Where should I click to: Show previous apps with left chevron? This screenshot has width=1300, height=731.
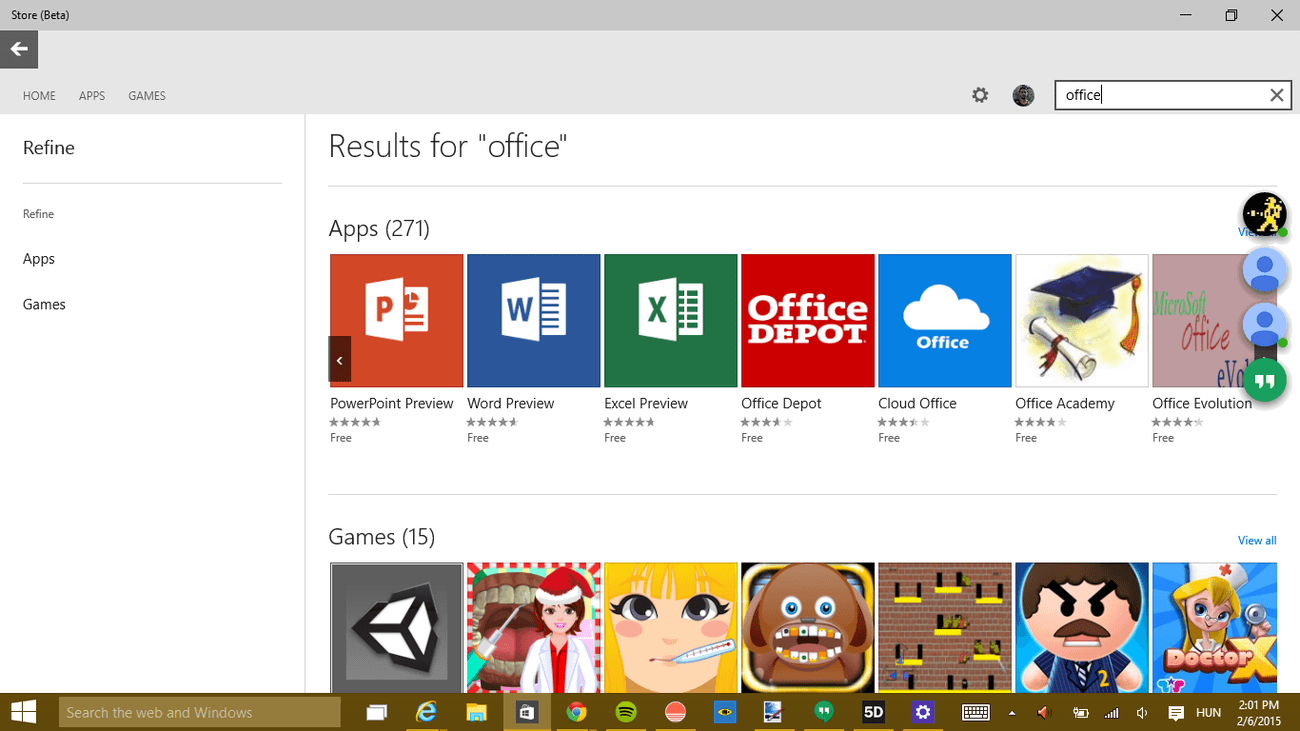[x=340, y=360]
